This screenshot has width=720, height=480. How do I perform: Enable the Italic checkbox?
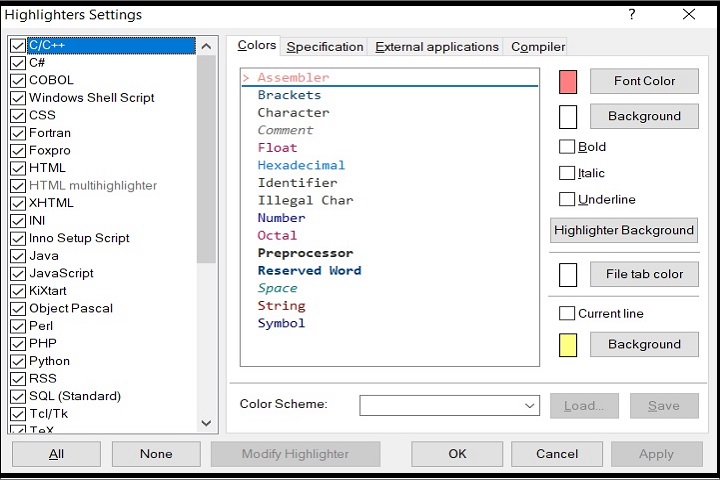(567, 173)
